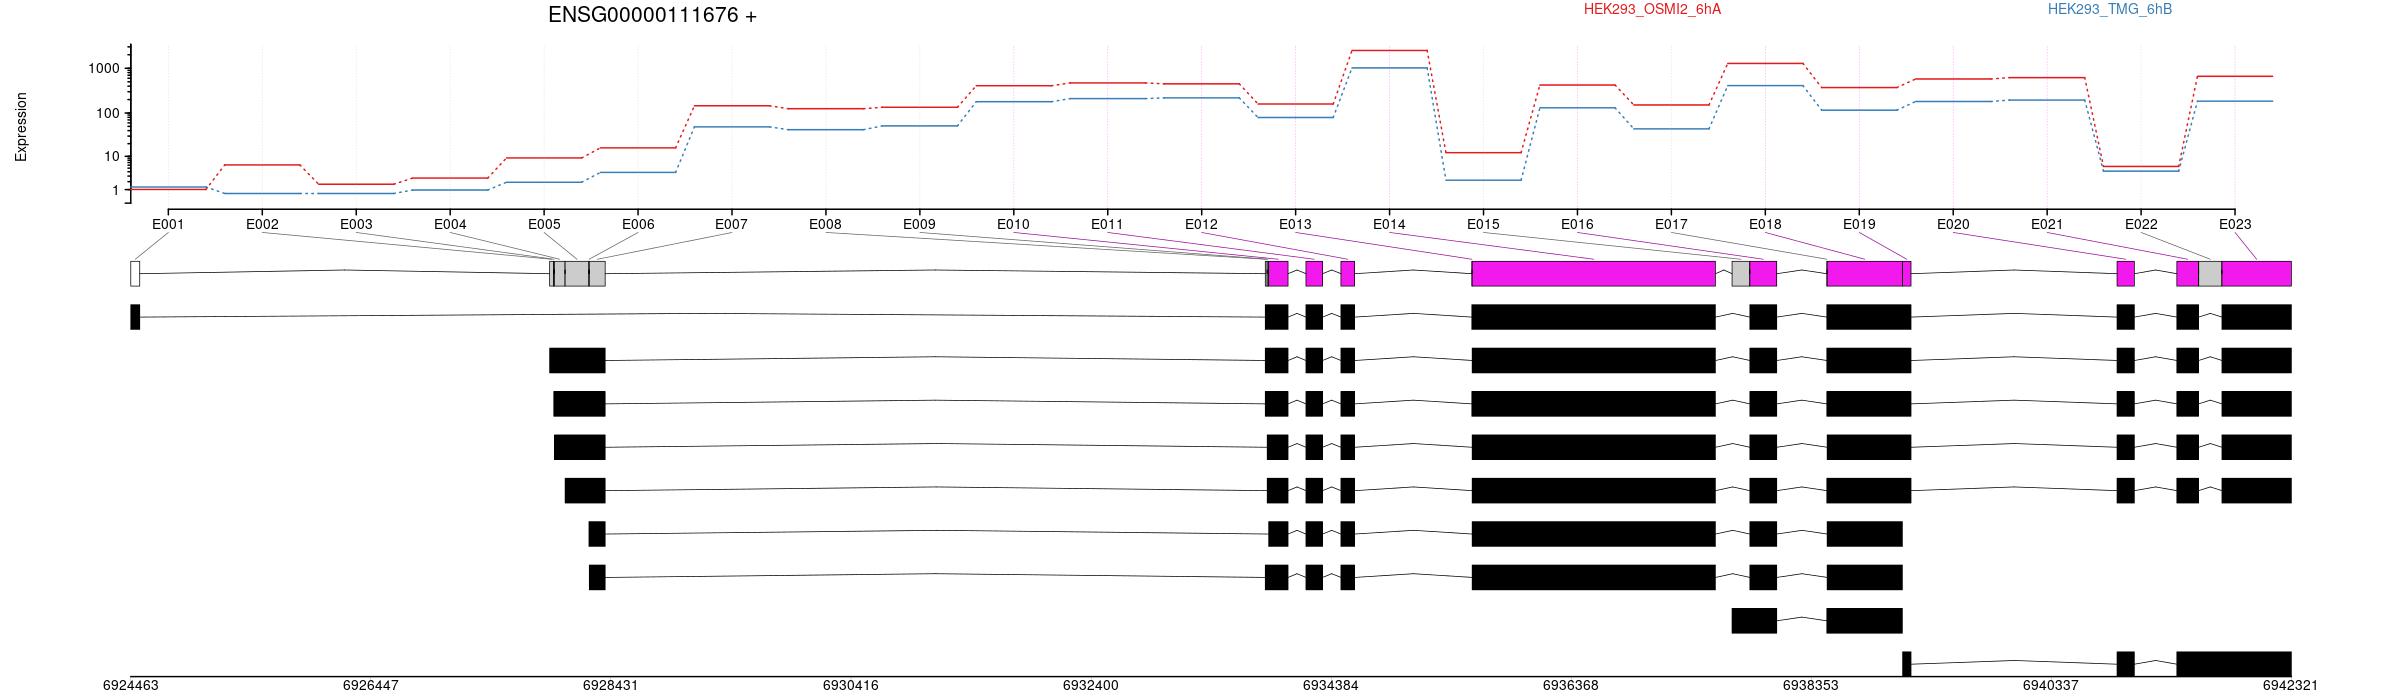Select exon bin label E021
Screen dimensions: 2400x700
2047,224
